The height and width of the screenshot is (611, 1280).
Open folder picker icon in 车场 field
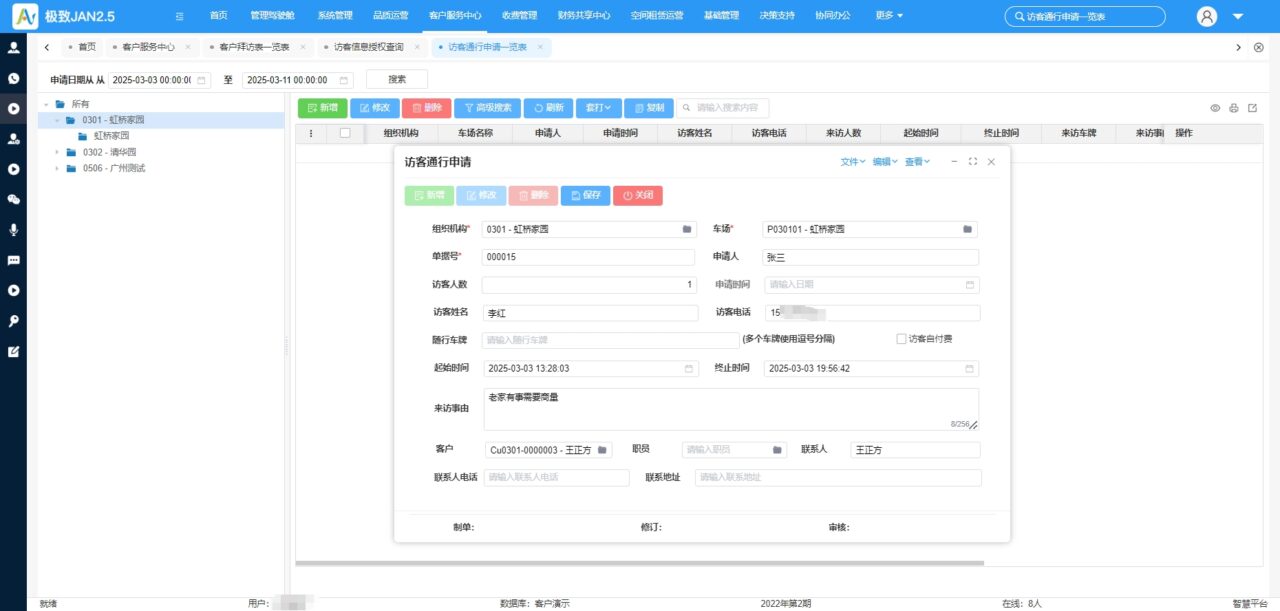[x=967, y=229]
